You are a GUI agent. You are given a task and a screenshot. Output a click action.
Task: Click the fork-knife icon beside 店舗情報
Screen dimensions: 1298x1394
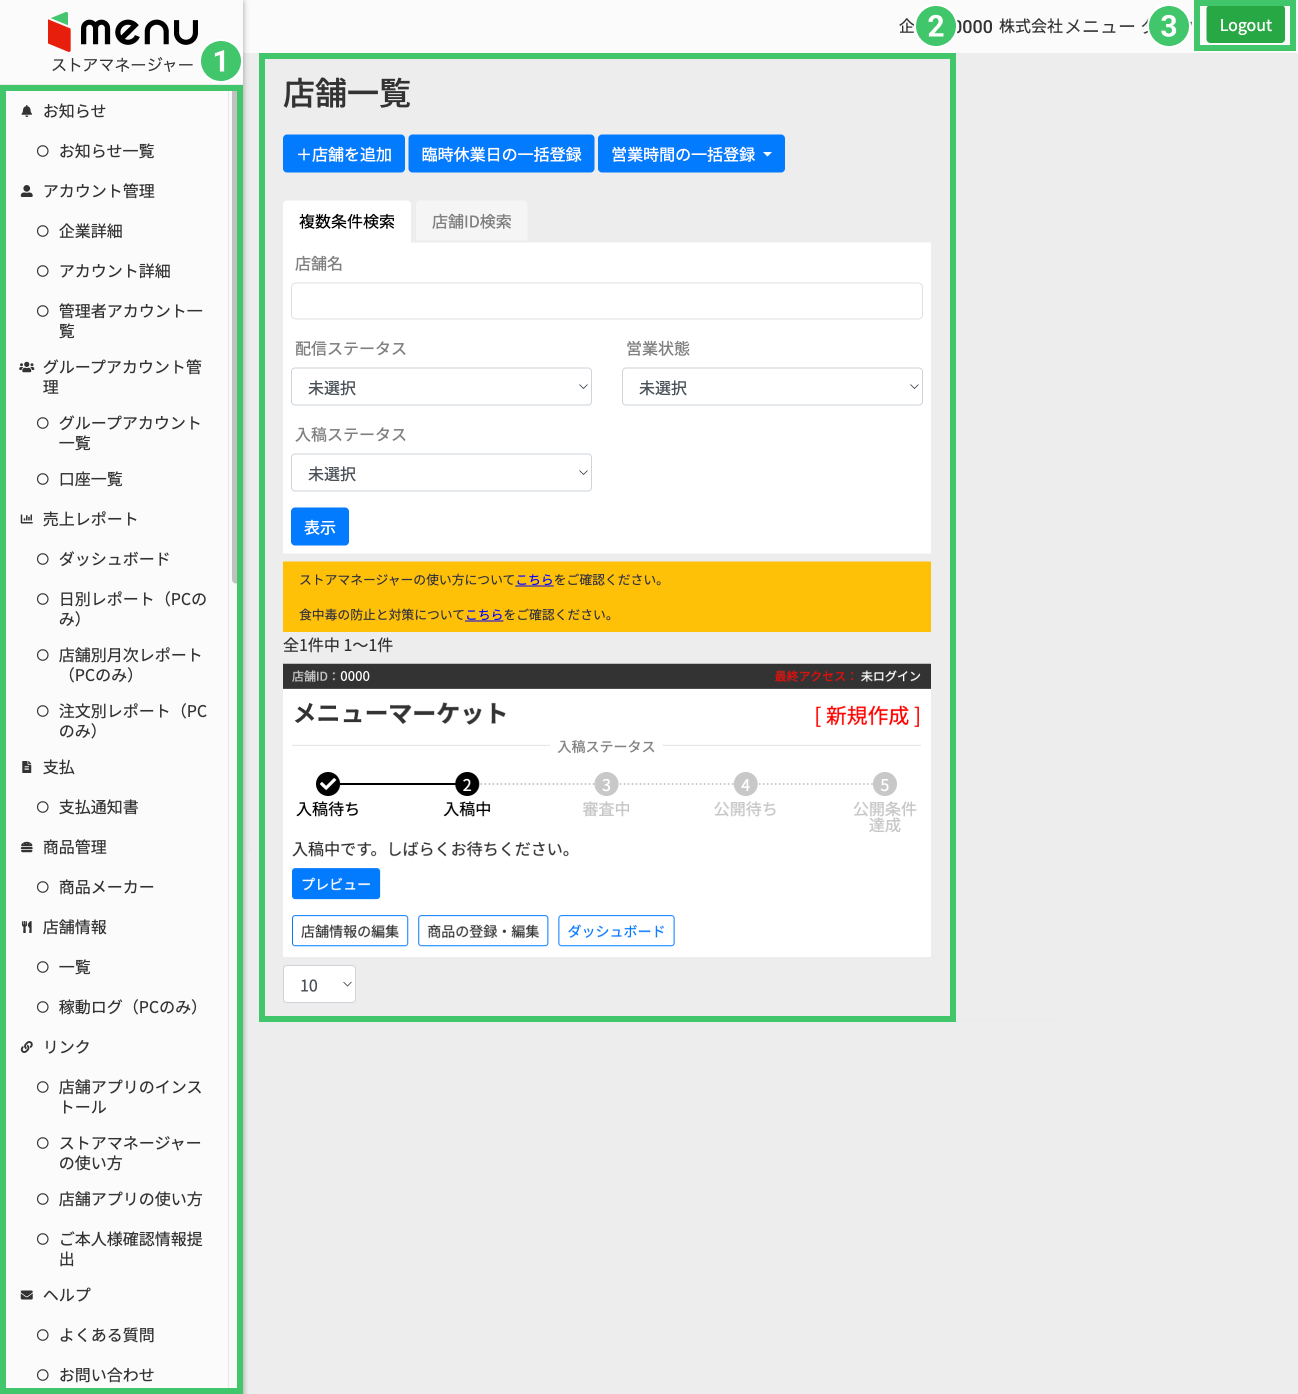click(x=27, y=927)
